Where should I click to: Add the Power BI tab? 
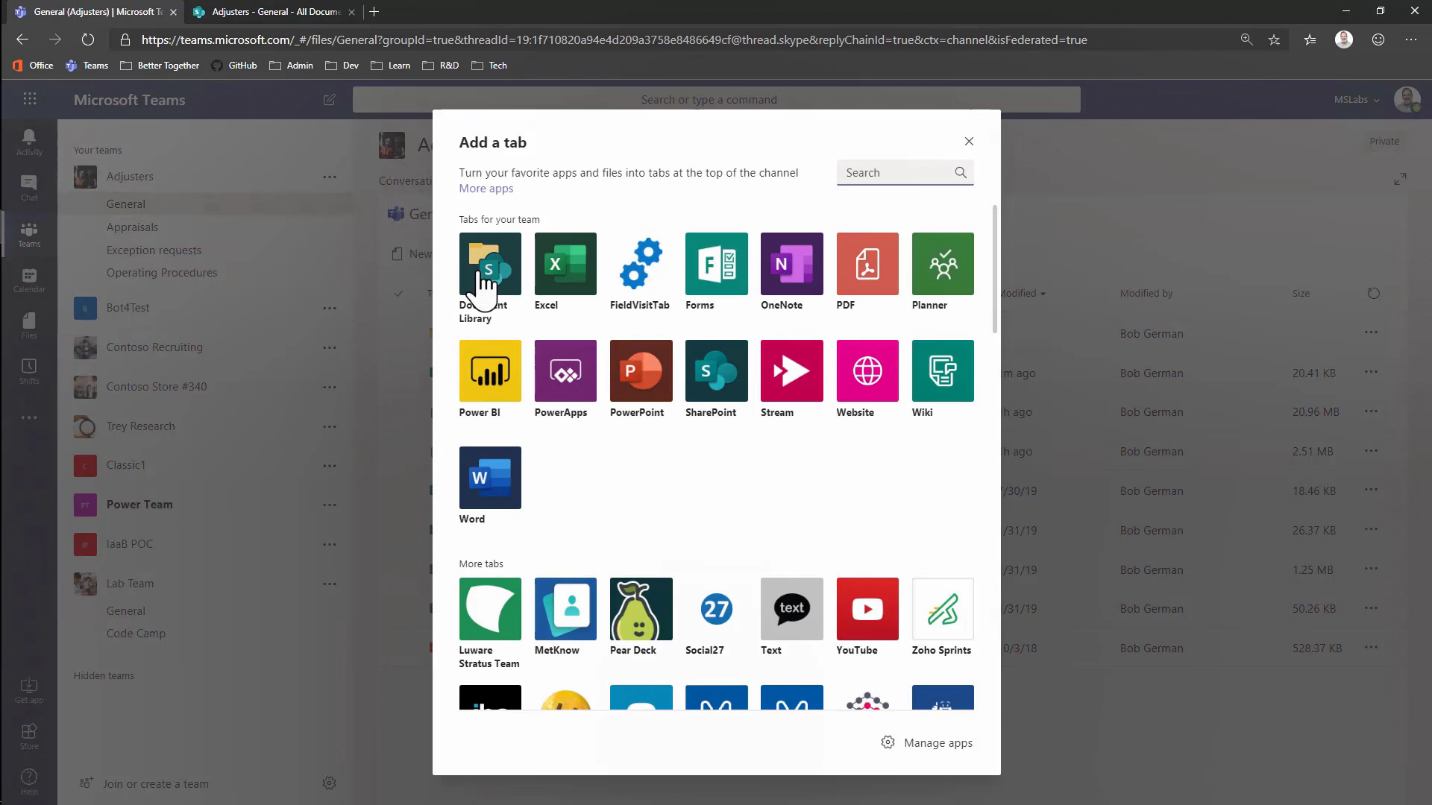point(490,371)
